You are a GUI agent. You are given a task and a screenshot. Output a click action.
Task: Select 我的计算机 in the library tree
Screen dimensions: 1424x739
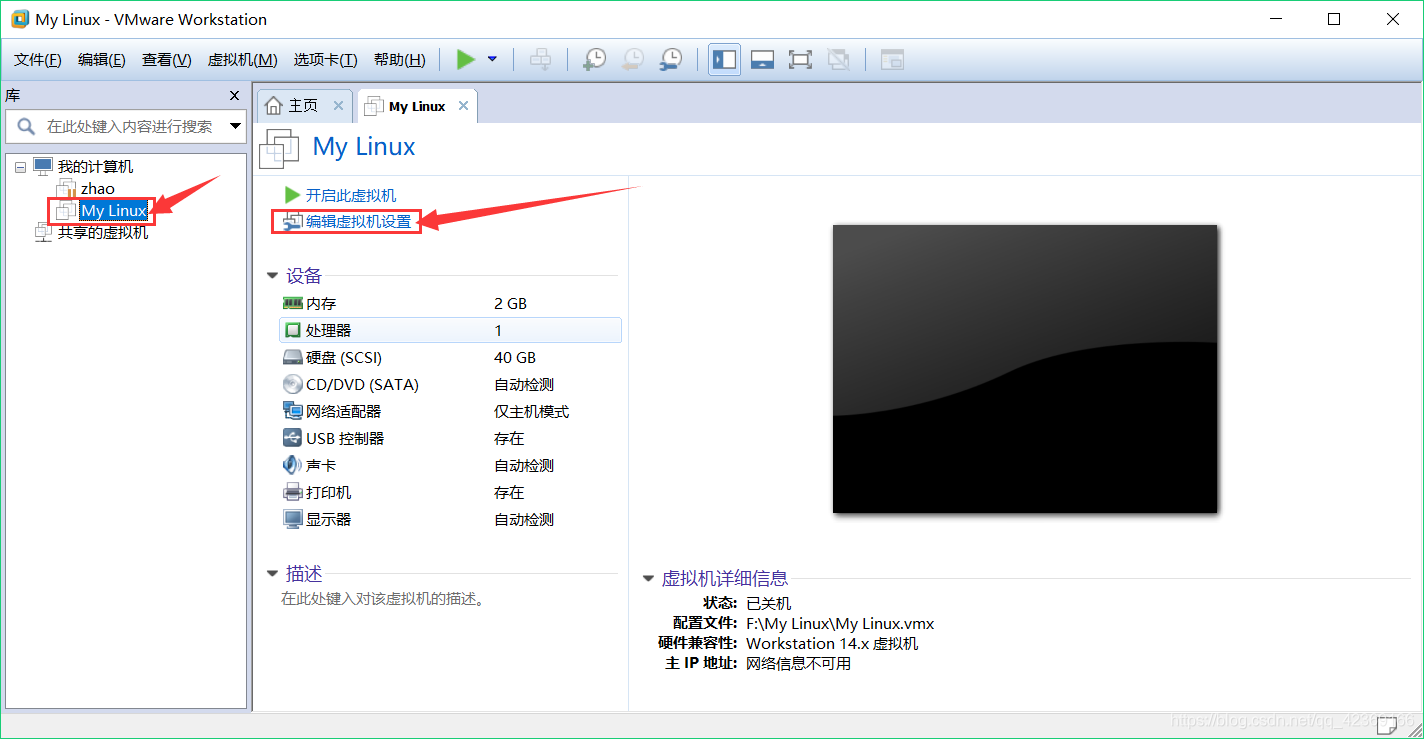click(95, 167)
